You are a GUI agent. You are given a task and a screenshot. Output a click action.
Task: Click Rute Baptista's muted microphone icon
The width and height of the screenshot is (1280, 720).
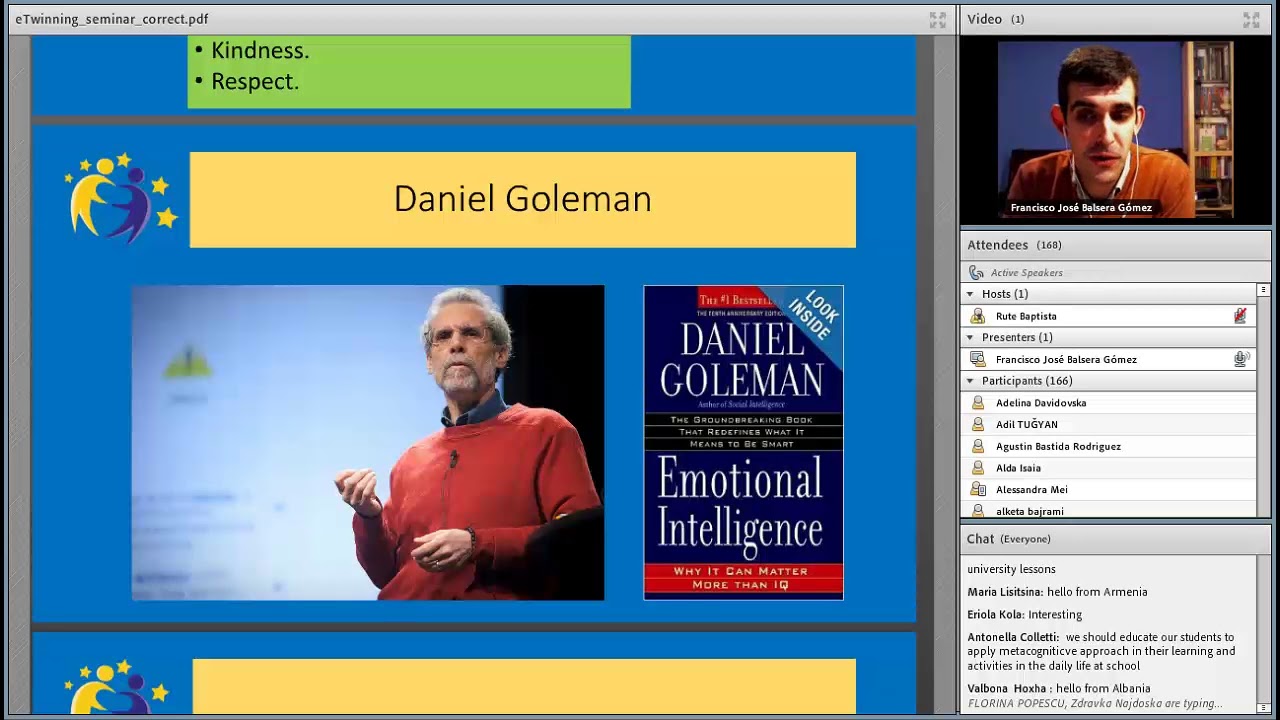pyautogui.click(x=1240, y=316)
